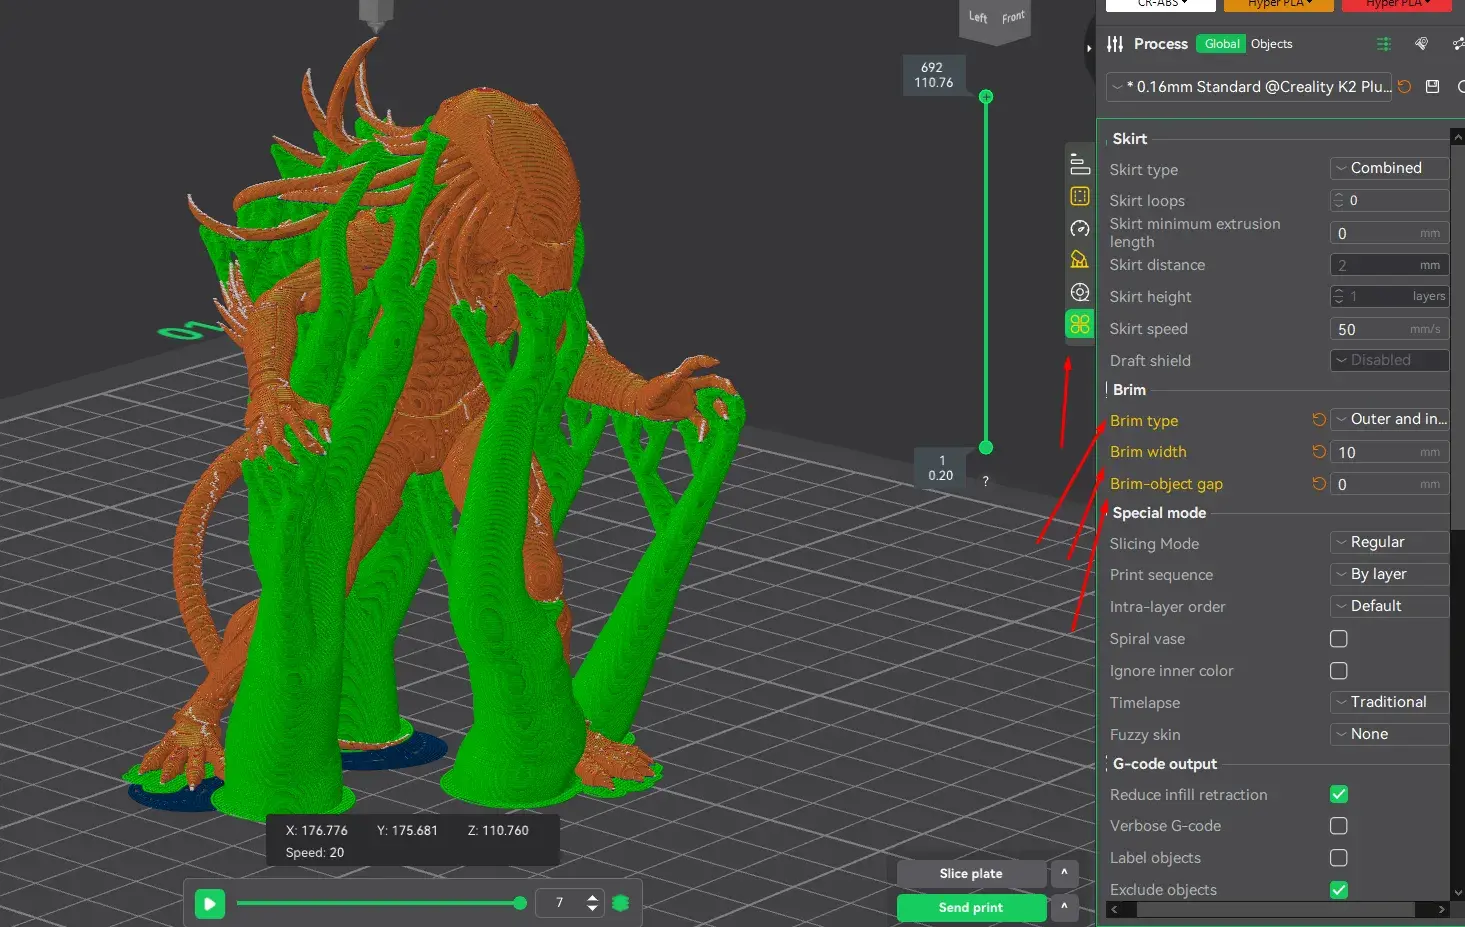Click the save preset floppy disk icon
The height and width of the screenshot is (927, 1465).
[1432, 87]
